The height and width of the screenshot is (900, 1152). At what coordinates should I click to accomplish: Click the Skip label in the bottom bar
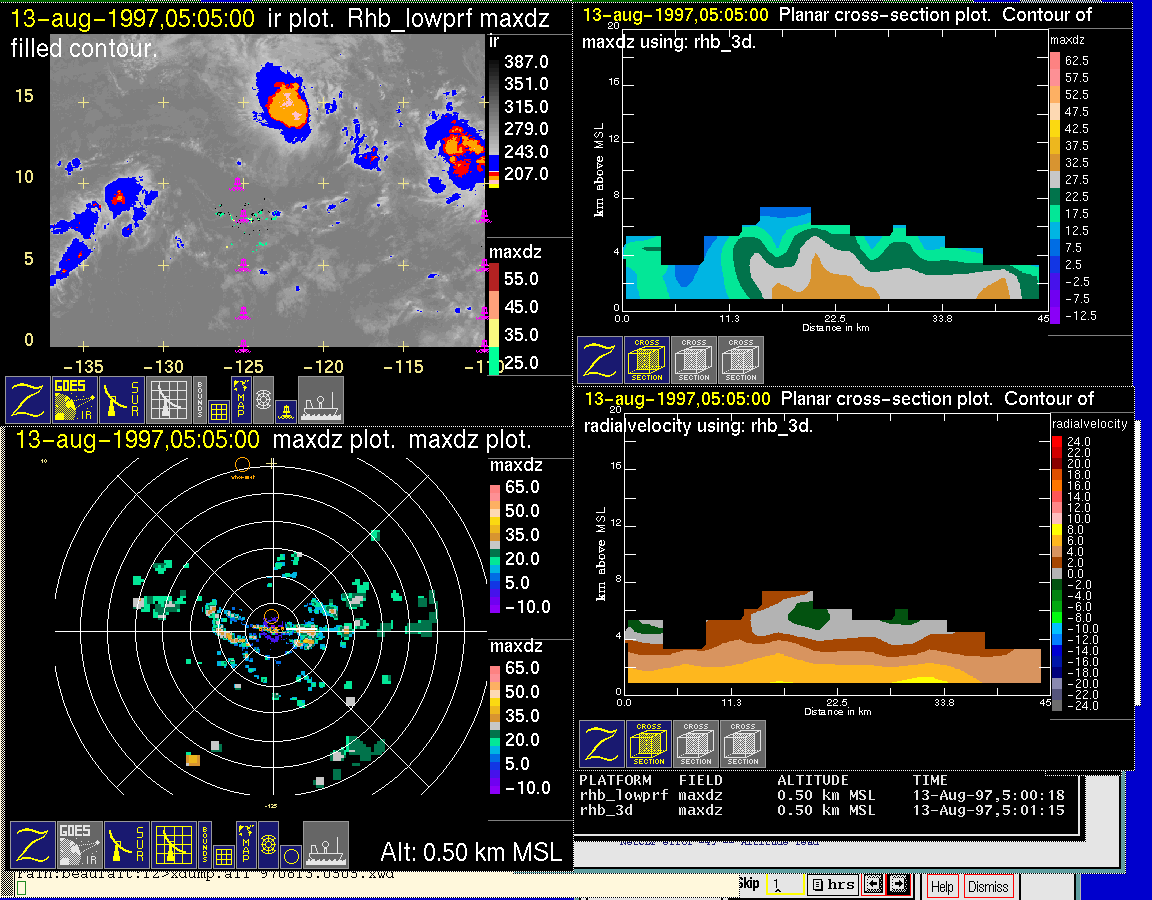click(x=748, y=884)
